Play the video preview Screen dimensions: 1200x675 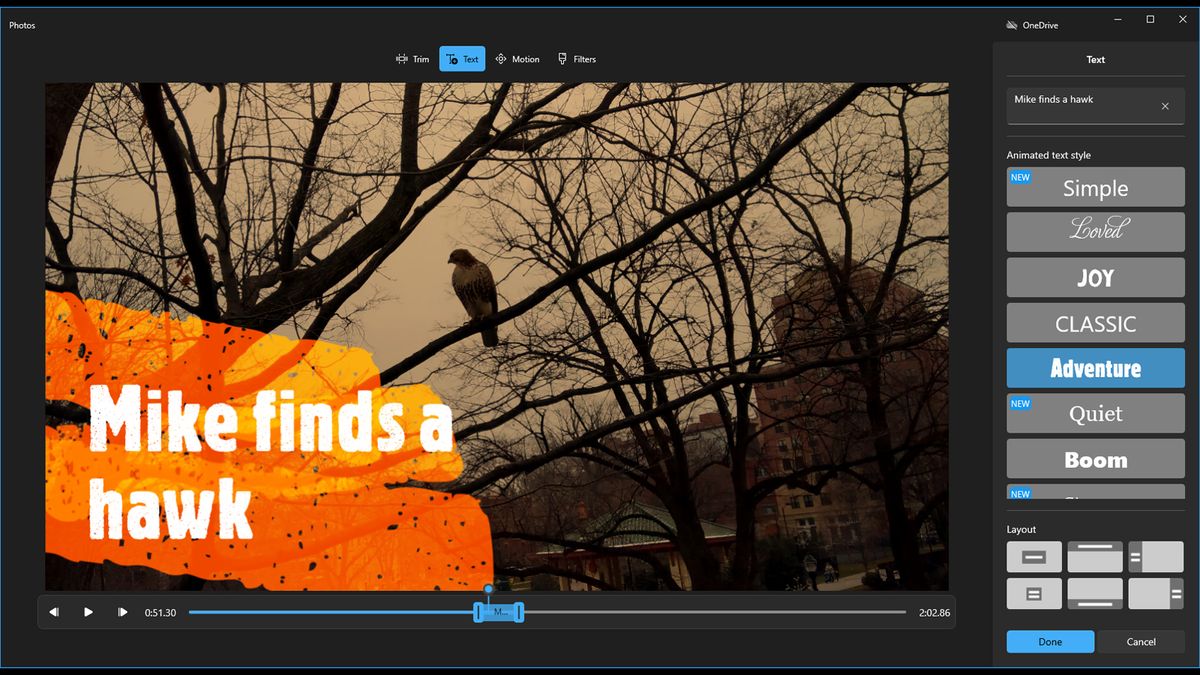click(x=88, y=611)
